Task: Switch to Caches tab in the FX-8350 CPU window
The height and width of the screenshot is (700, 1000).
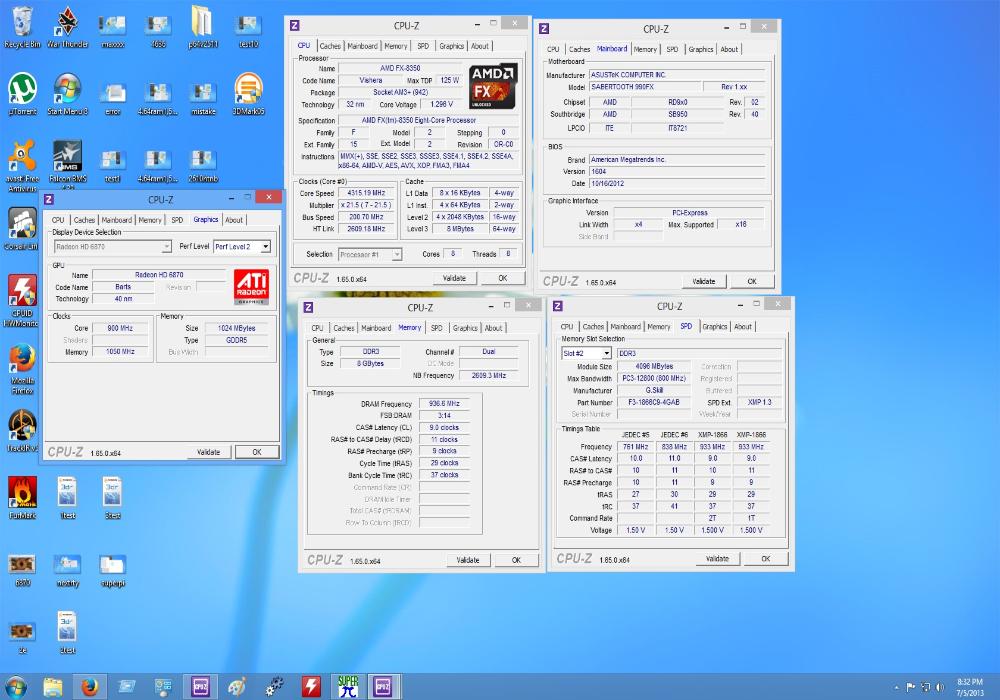Action: (x=330, y=46)
